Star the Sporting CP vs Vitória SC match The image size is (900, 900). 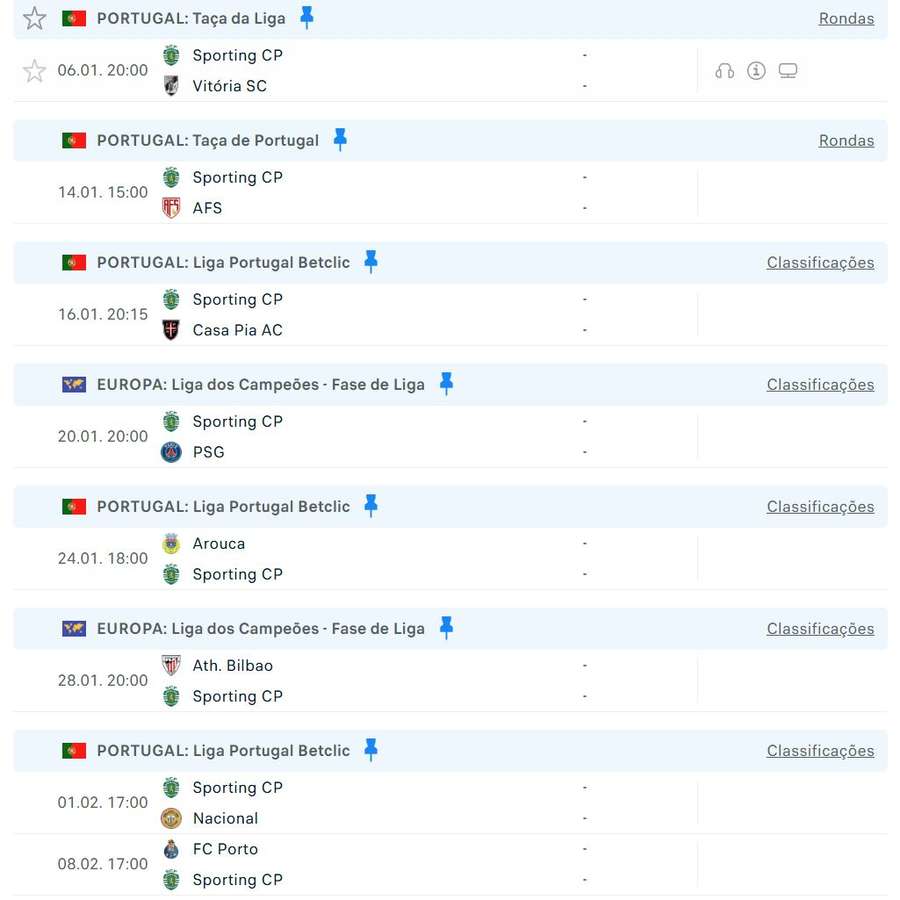click(x=34, y=70)
